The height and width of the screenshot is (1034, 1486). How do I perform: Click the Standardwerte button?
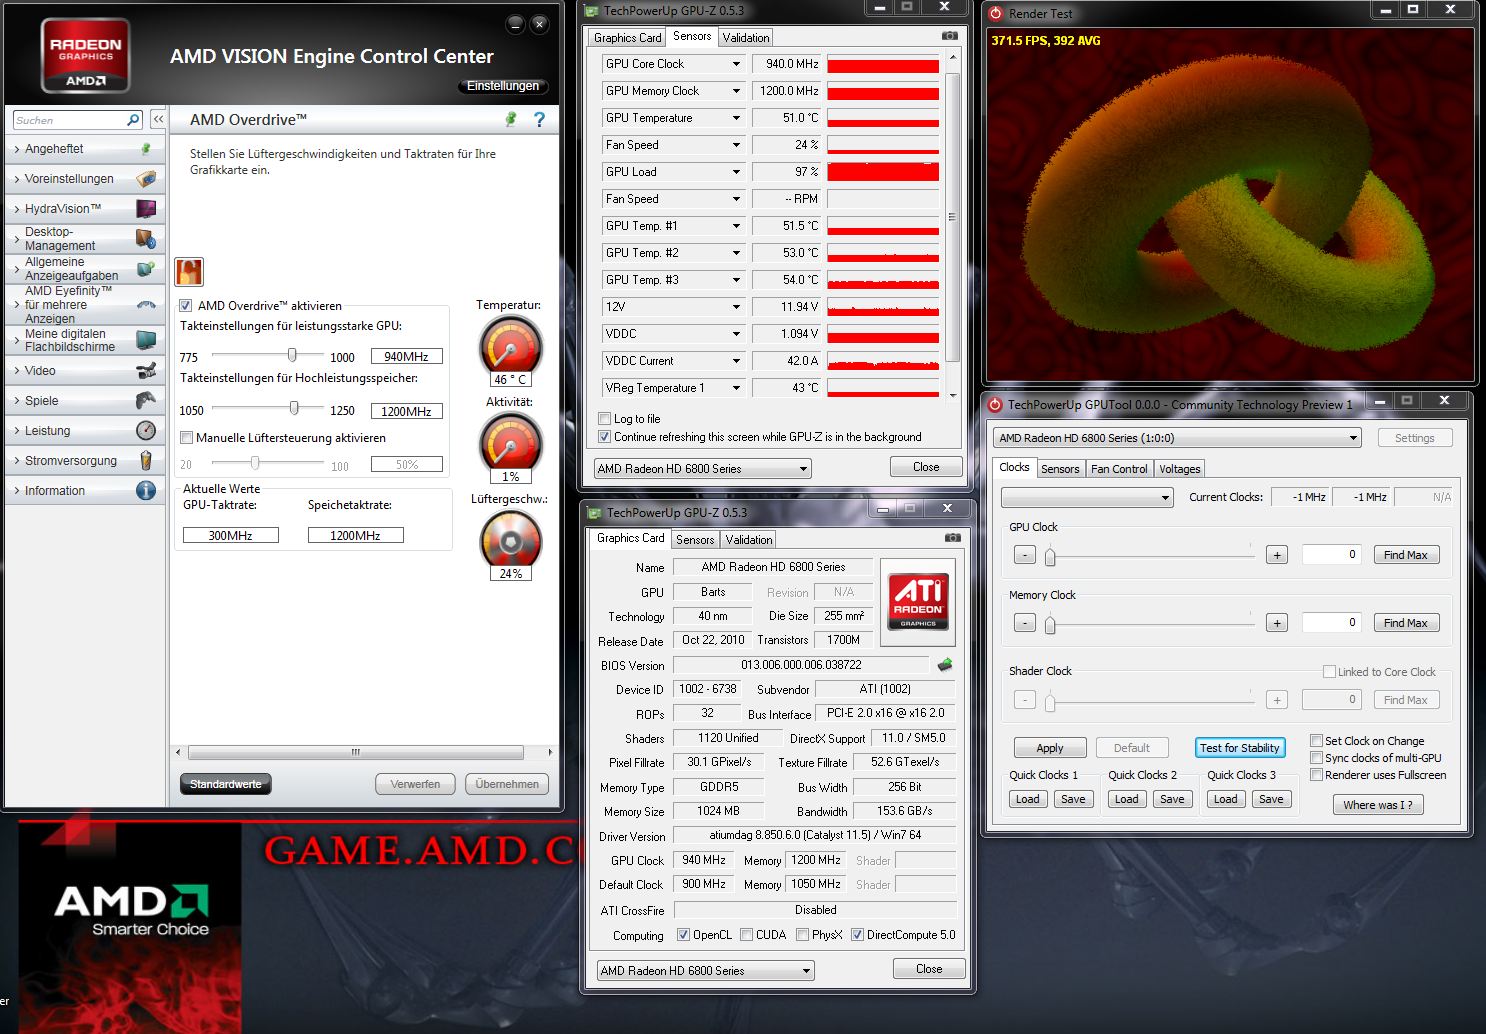click(x=225, y=784)
